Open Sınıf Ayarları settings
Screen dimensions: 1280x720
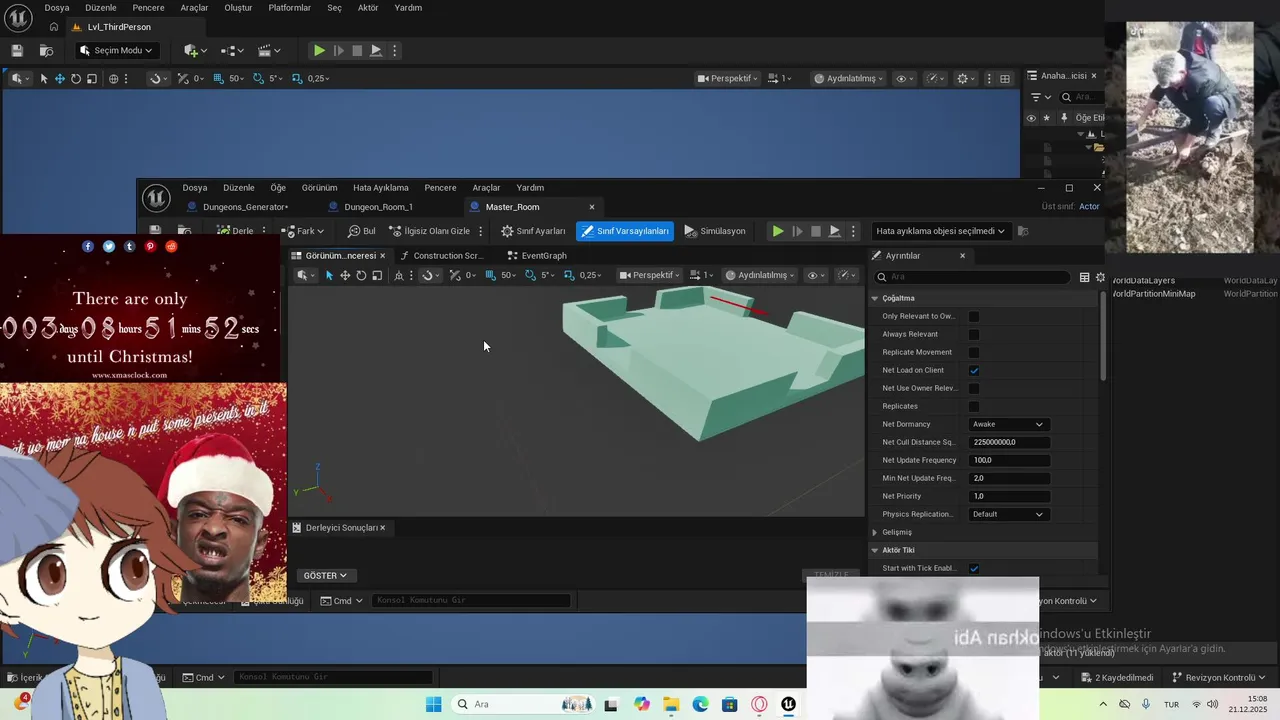[533, 231]
